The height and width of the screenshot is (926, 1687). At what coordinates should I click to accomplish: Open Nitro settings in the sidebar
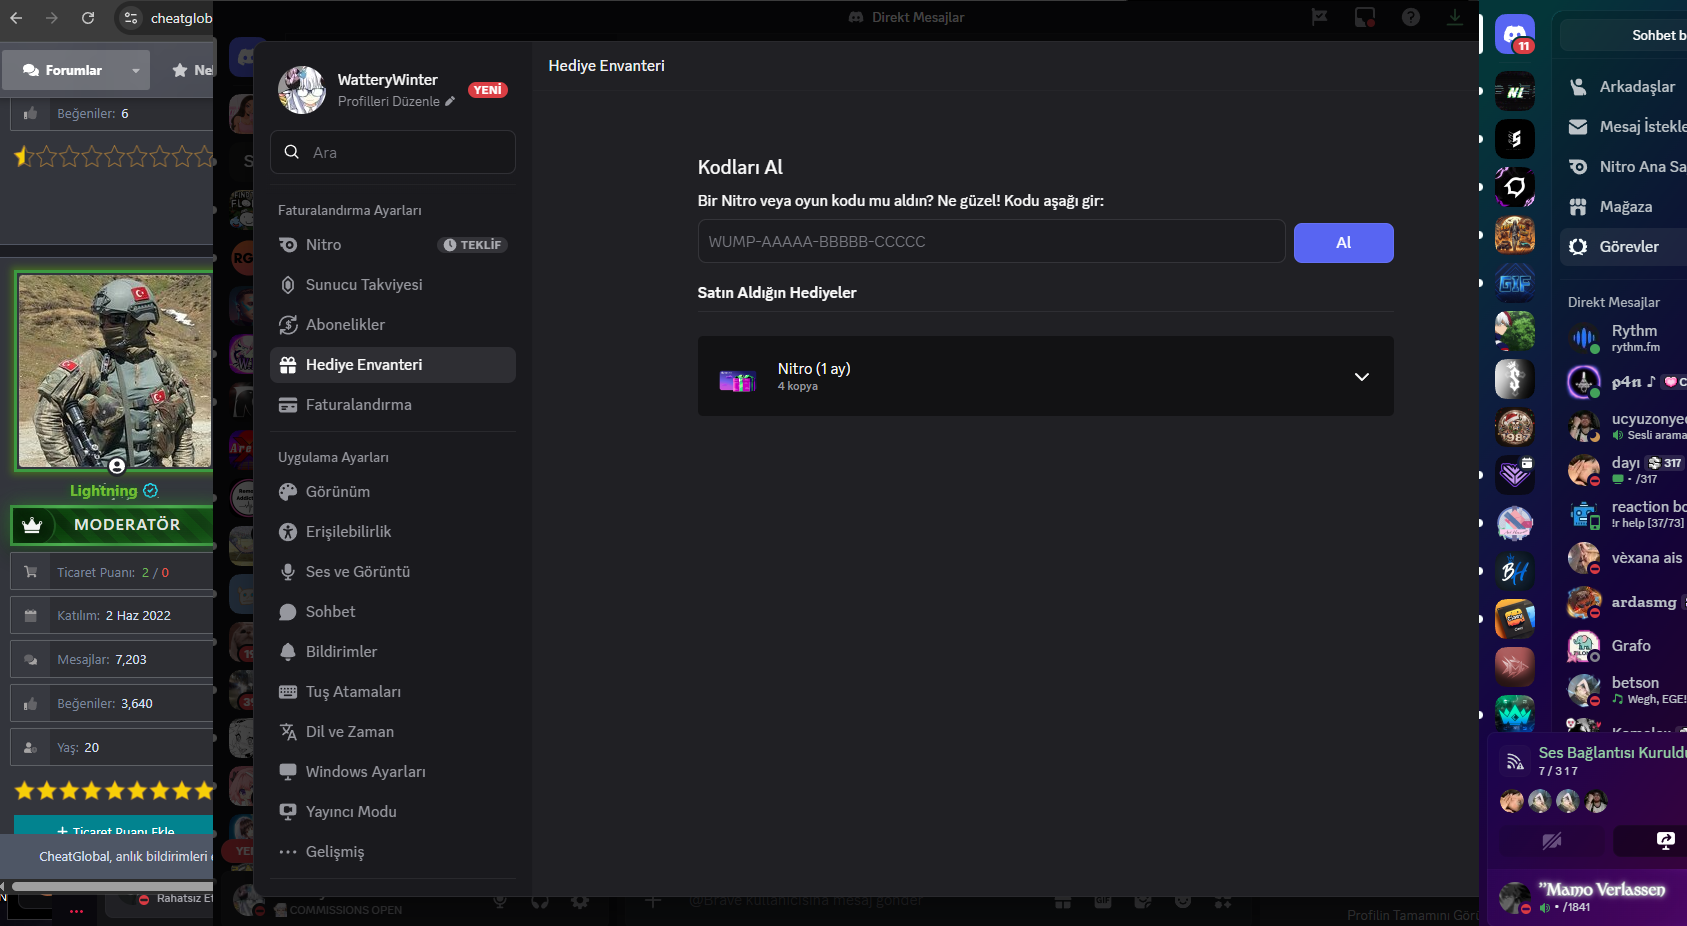click(x=392, y=245)
